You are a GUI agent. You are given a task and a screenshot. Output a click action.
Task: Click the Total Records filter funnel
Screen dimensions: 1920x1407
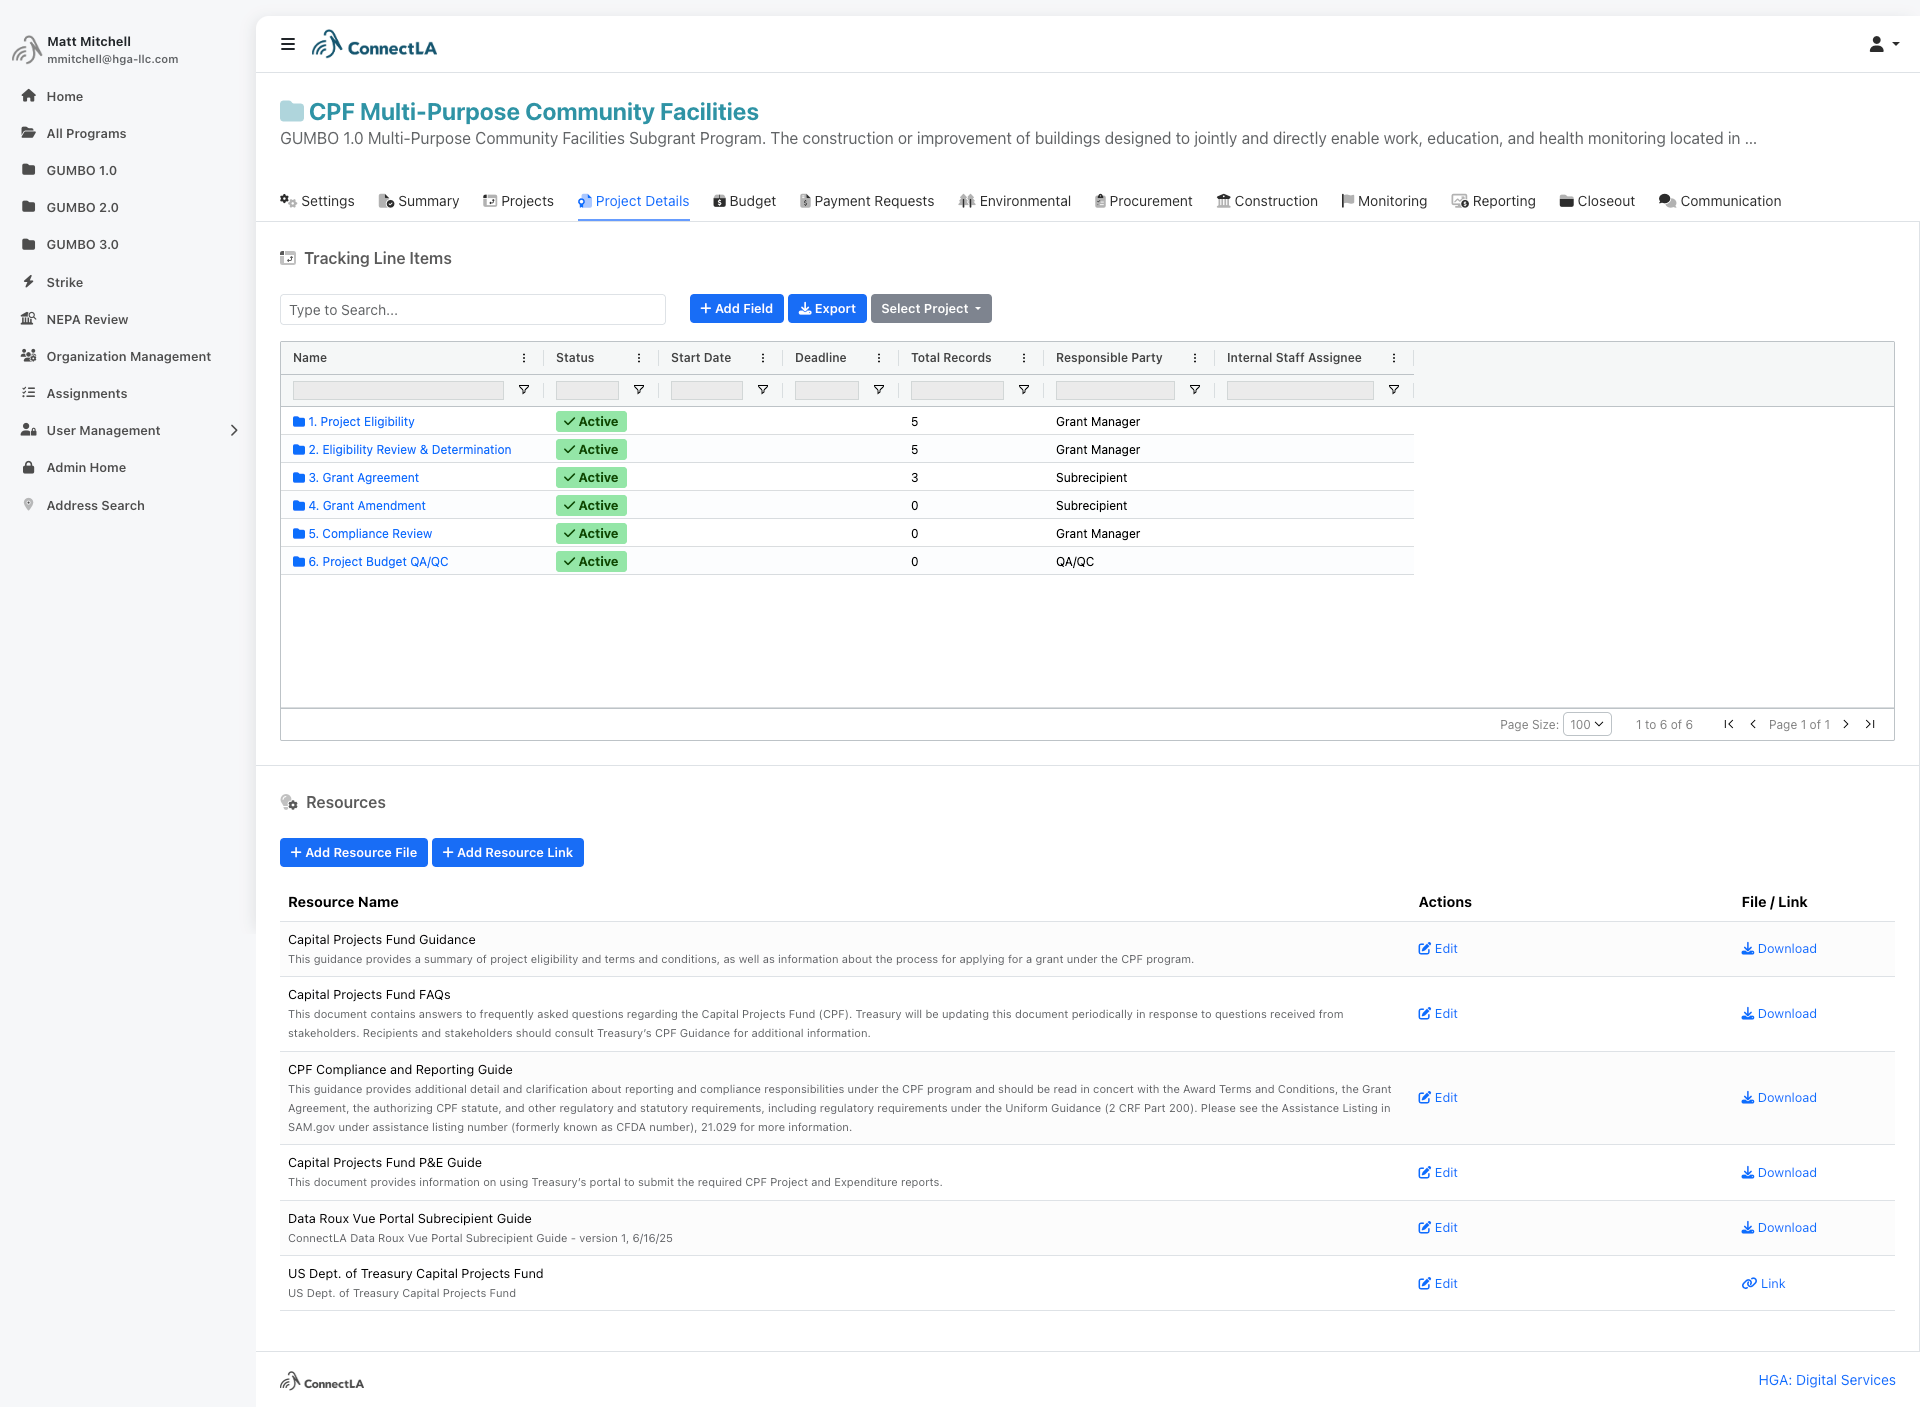1024,390
